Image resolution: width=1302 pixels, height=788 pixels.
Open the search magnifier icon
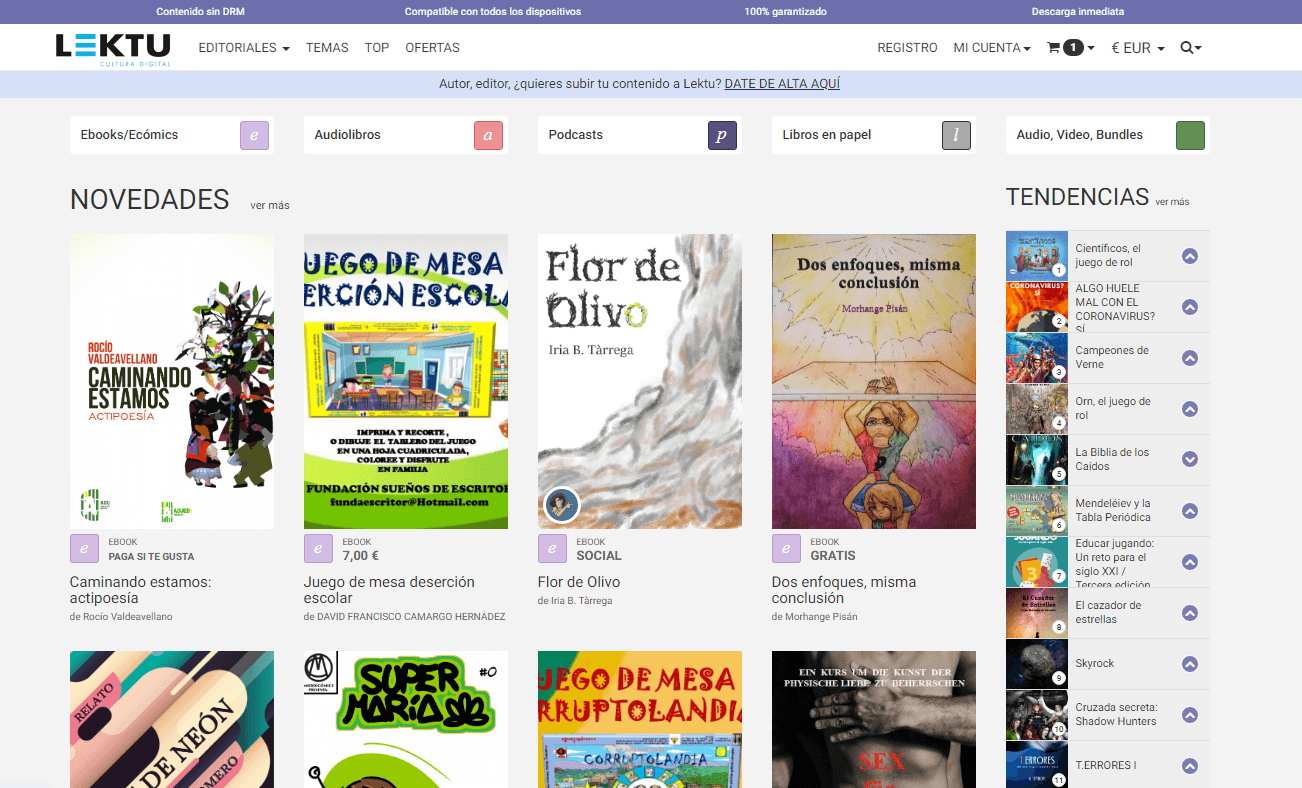[1188, 48]
